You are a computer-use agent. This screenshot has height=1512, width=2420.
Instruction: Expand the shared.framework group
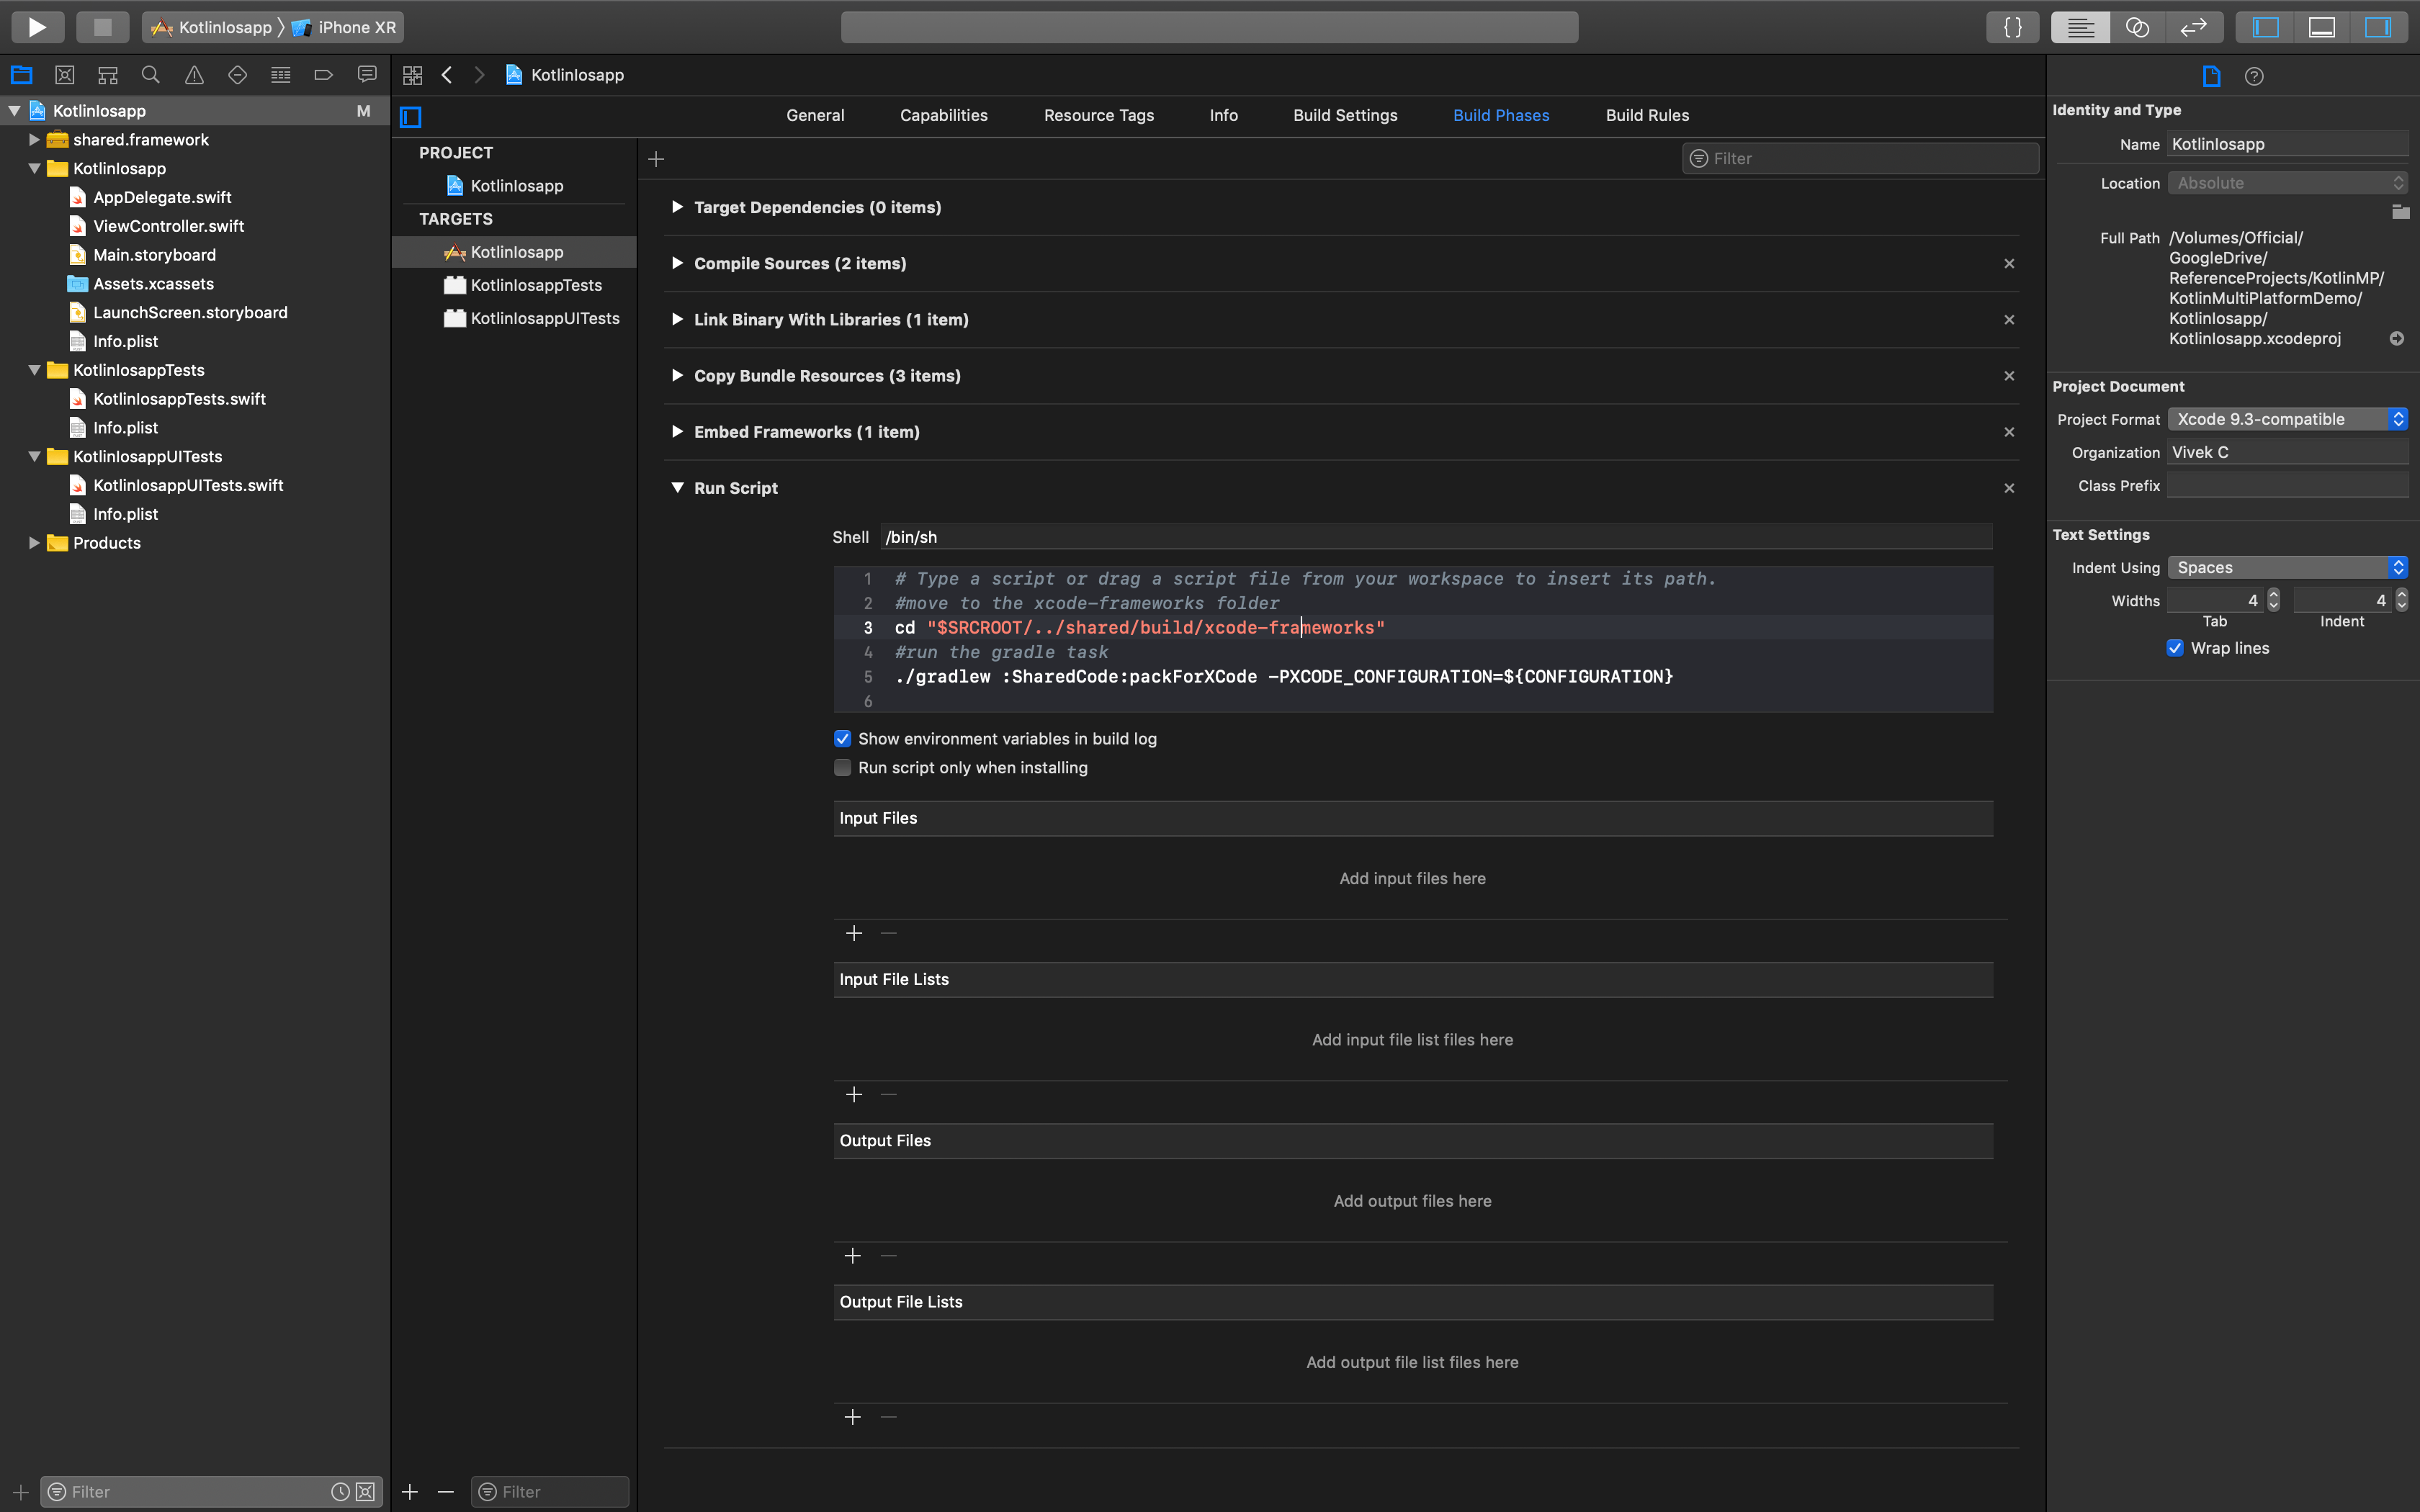pos(34,140)
